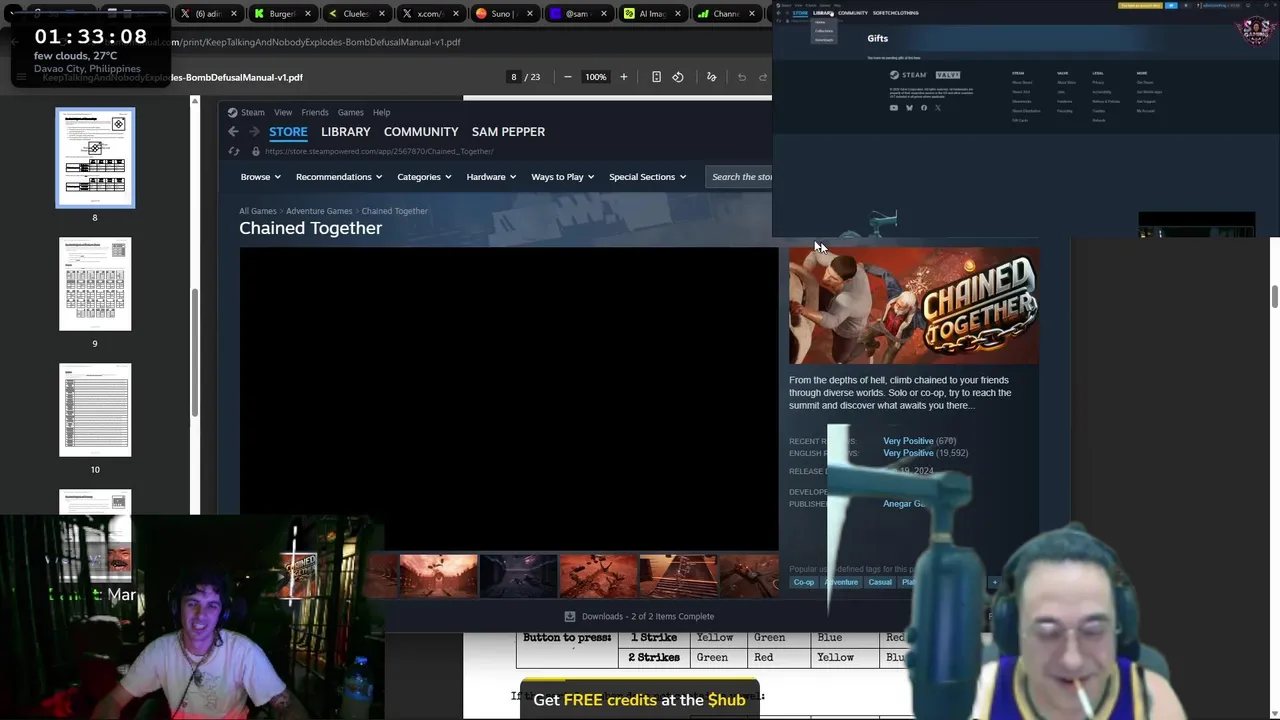Go forward with Steam's forward arrow
Viewport: 1280px width, 720px height.
pos(254,131)
